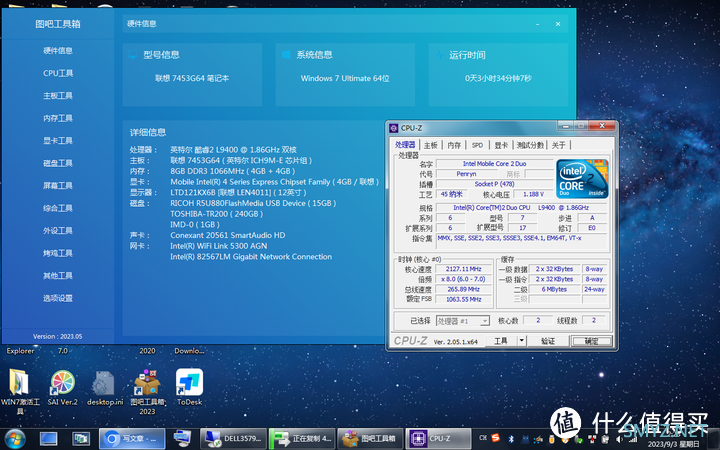Click the TOSHIBA-TR200 ( 240GB ) disk line
Image resolution: width=720 pixels, height=450 pixels.
click(216, 214)
